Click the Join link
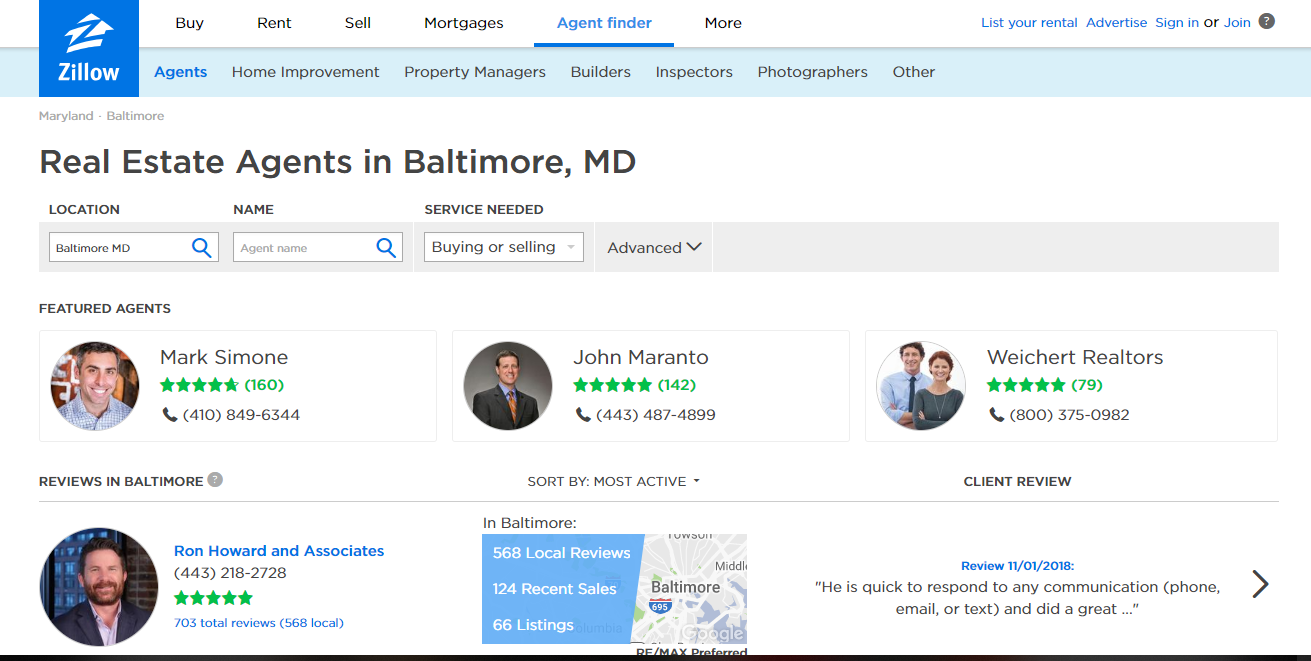 pyautogui.click(x=1237, y=22)
